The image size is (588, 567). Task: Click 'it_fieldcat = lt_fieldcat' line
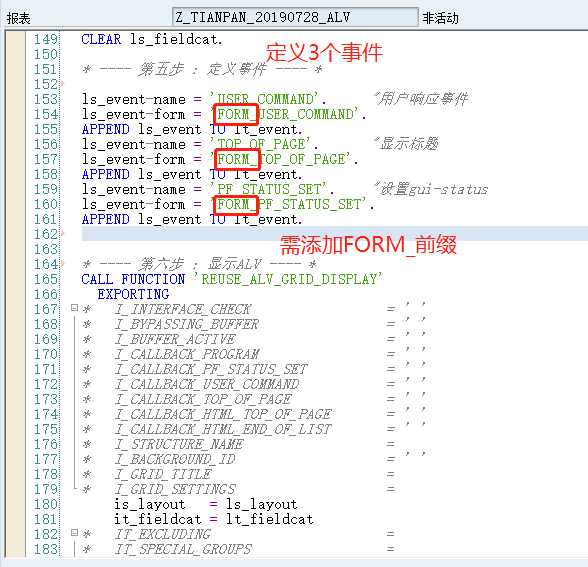214,519
